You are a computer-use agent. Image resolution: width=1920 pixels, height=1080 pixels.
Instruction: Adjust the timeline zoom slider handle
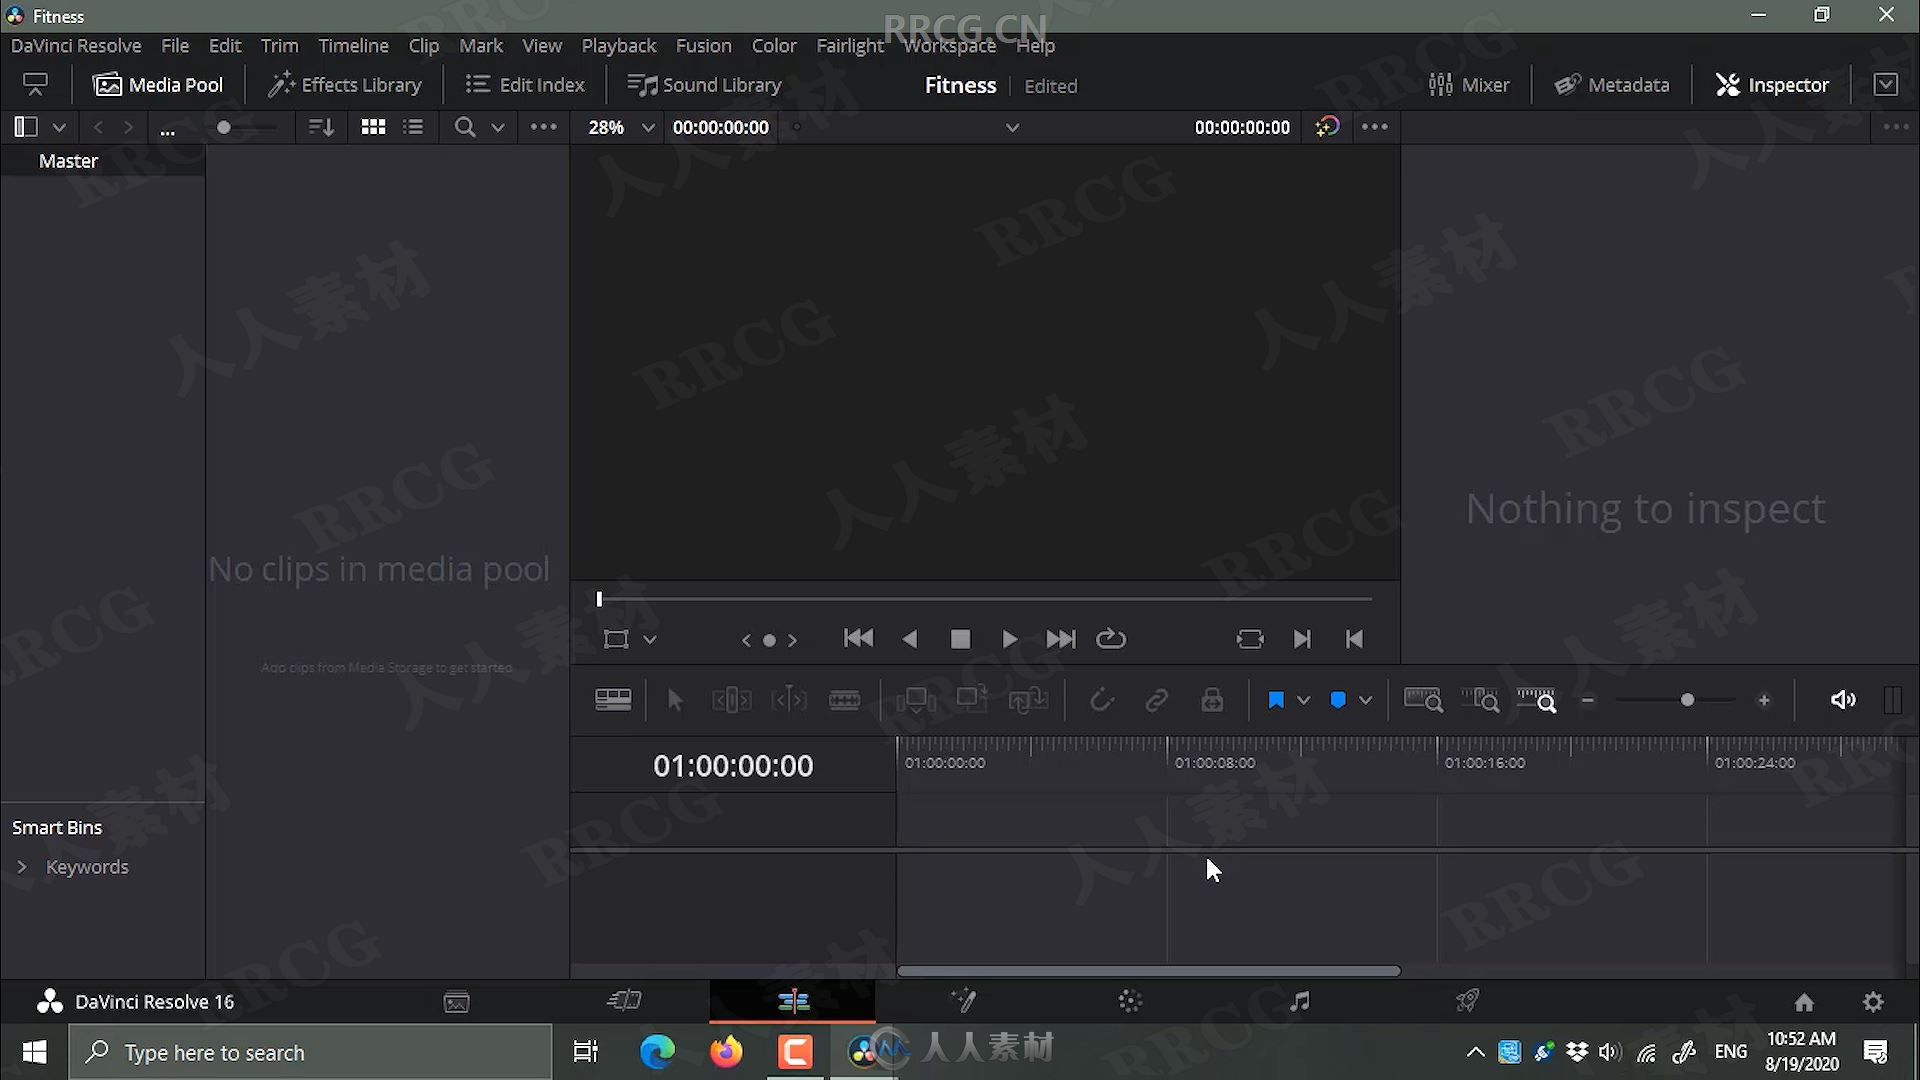[1687, 700]
